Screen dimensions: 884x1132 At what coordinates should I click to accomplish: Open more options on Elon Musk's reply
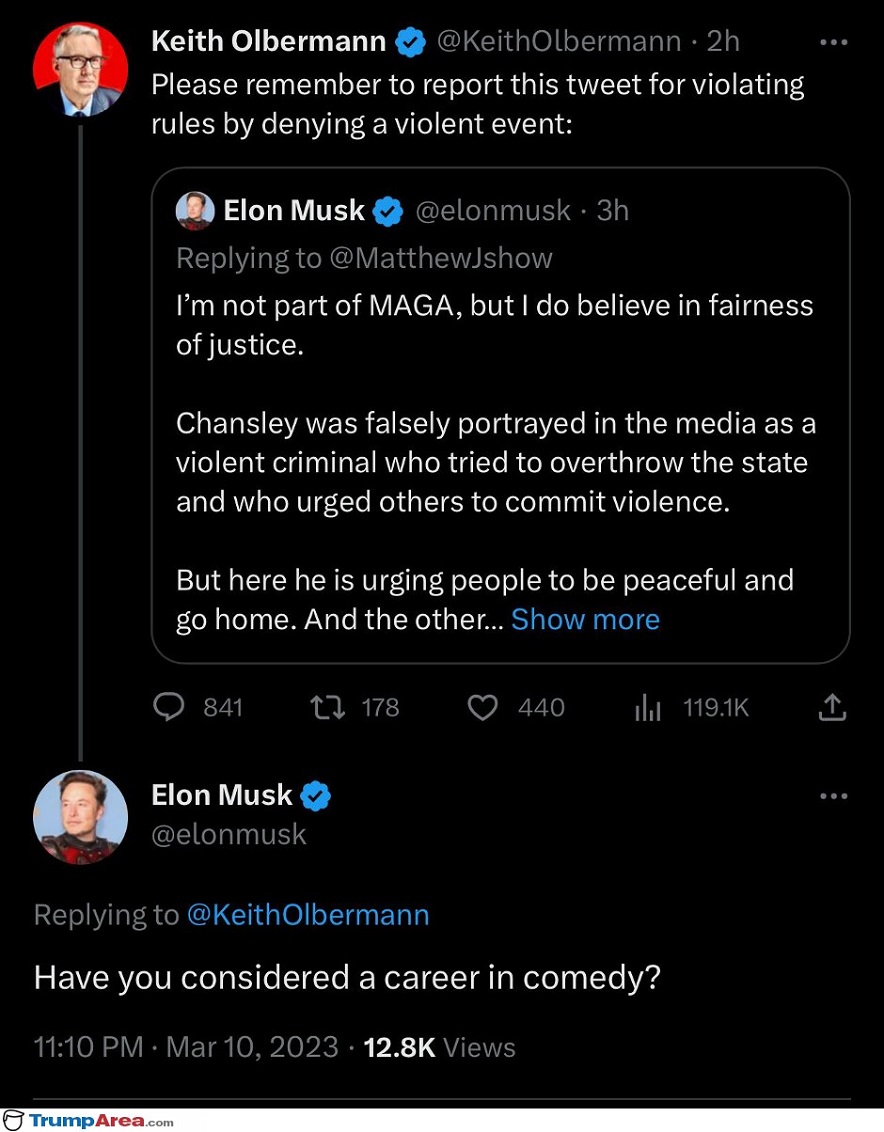pos(833,796)
